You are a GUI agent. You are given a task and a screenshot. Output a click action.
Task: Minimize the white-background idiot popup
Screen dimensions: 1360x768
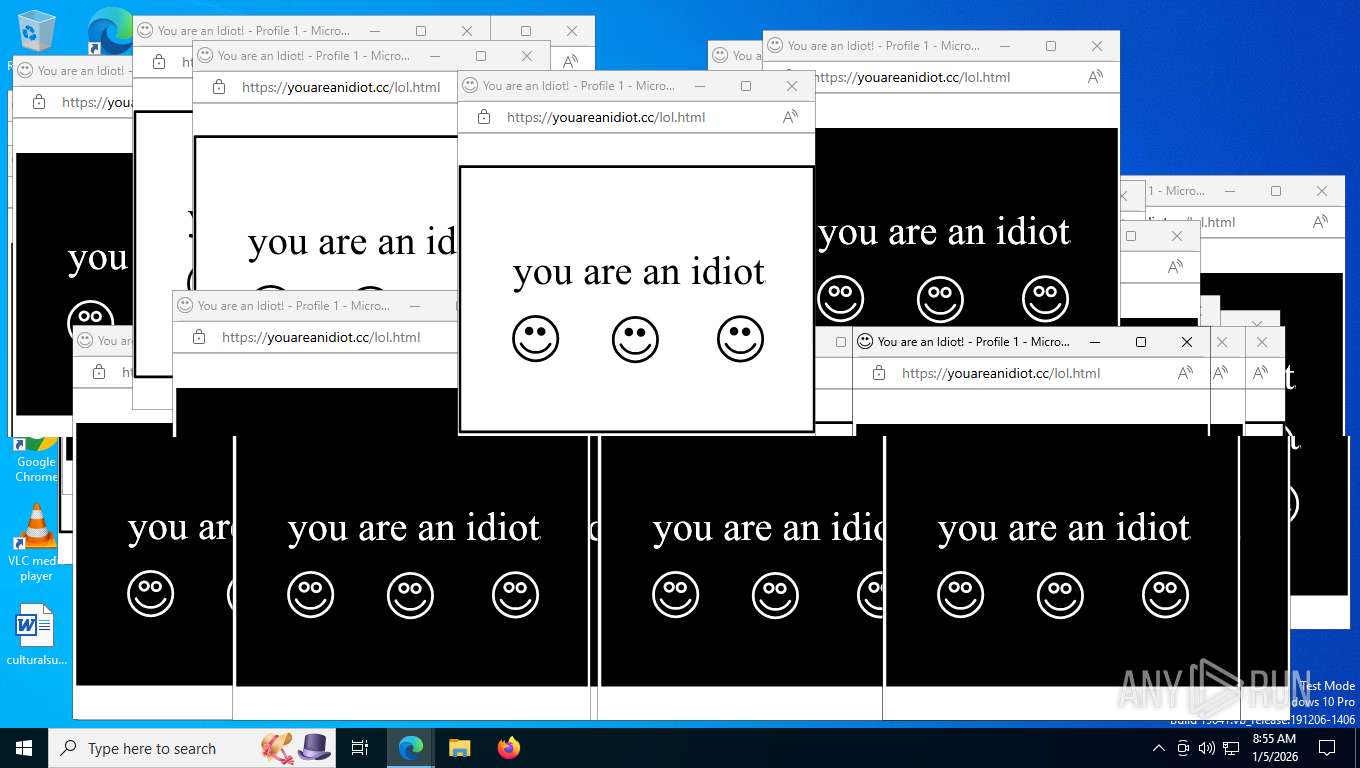[700, 86]
